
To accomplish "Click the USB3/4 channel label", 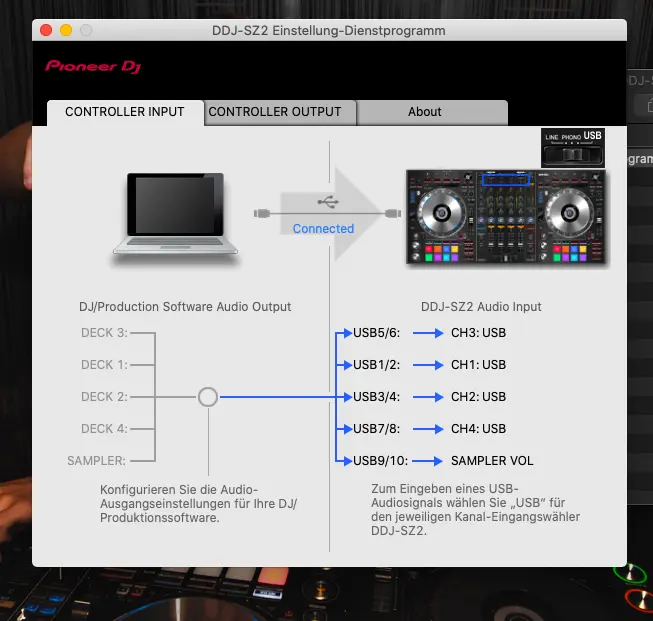I will [x=376, y=397].
